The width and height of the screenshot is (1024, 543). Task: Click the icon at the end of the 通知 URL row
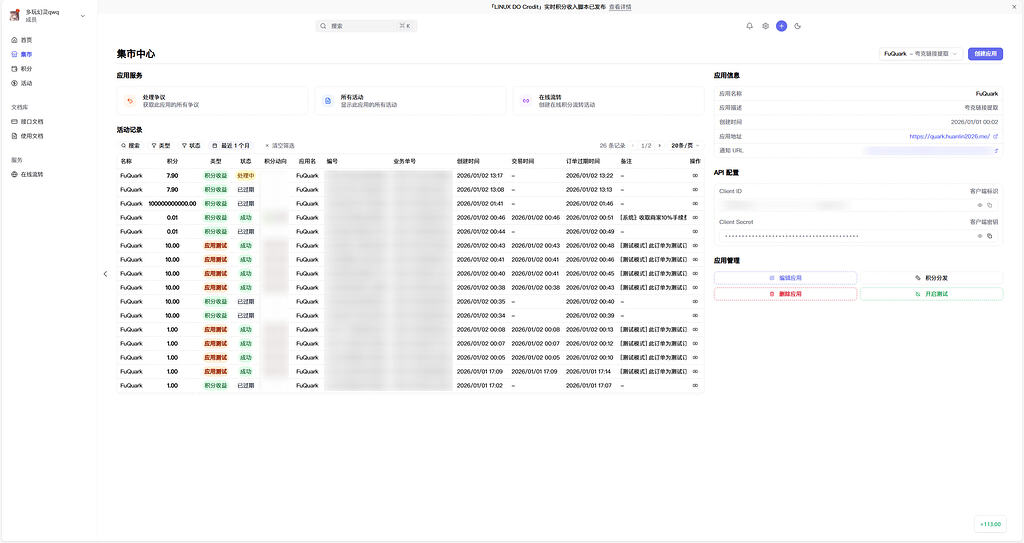tap(996, 151)
